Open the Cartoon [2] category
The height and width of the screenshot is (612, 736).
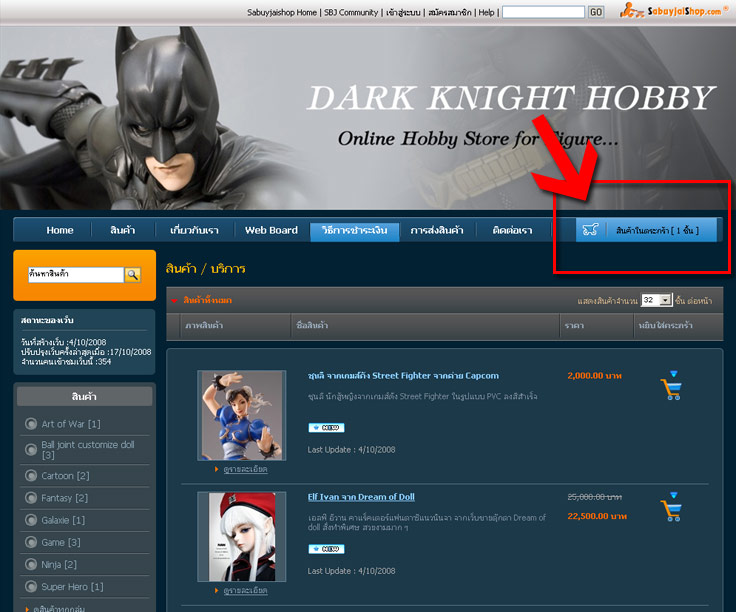coord(65,475)
